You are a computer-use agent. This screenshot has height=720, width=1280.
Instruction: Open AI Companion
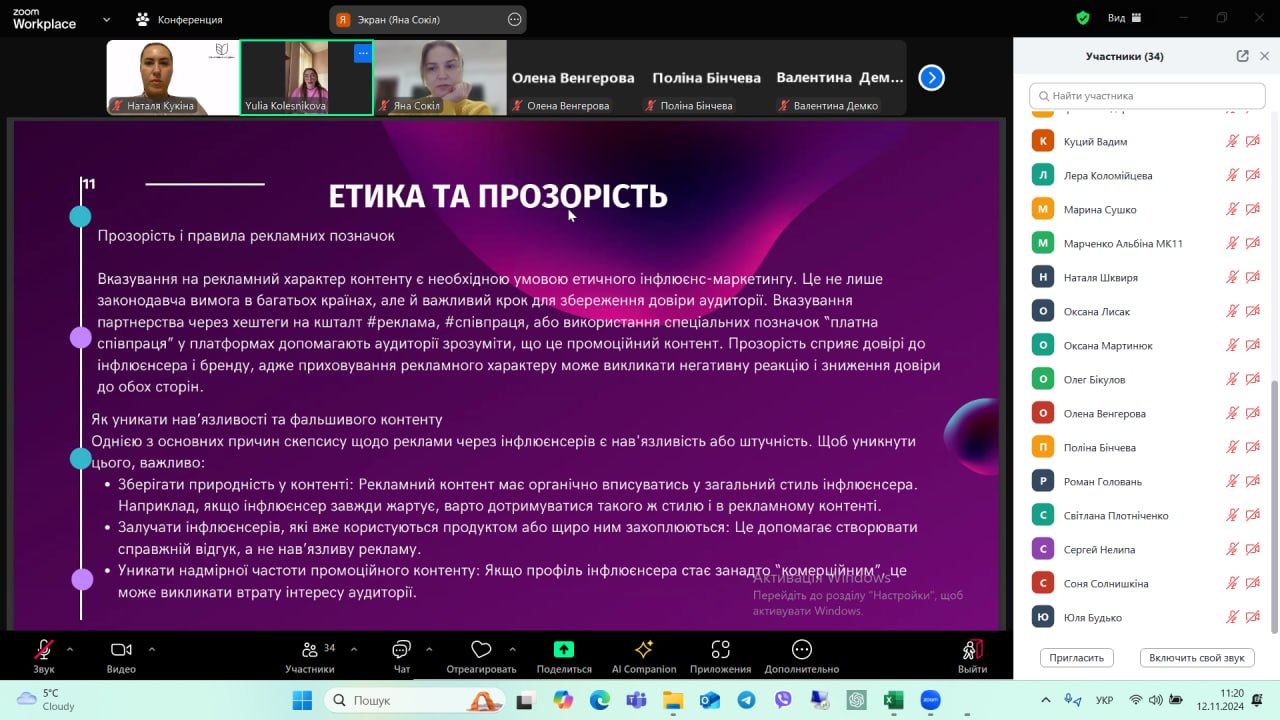(644, 655)
